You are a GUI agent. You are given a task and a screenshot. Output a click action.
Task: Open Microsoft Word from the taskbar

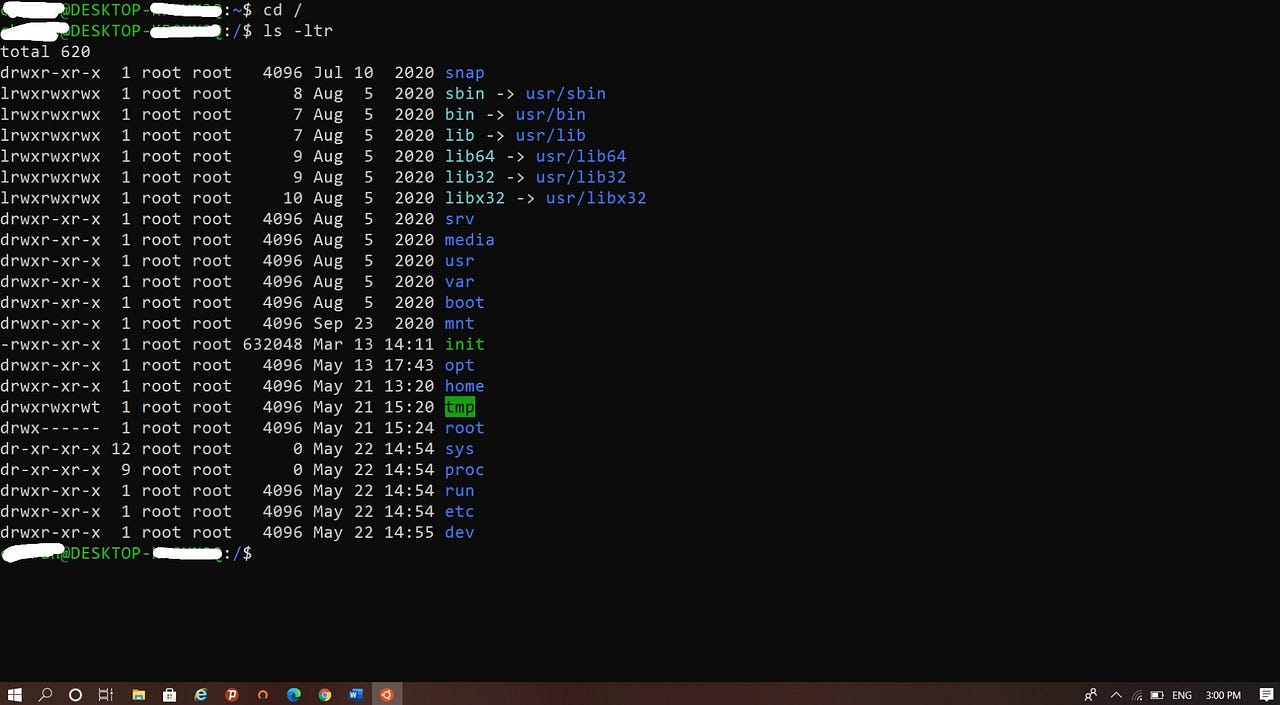coord(356,694)
